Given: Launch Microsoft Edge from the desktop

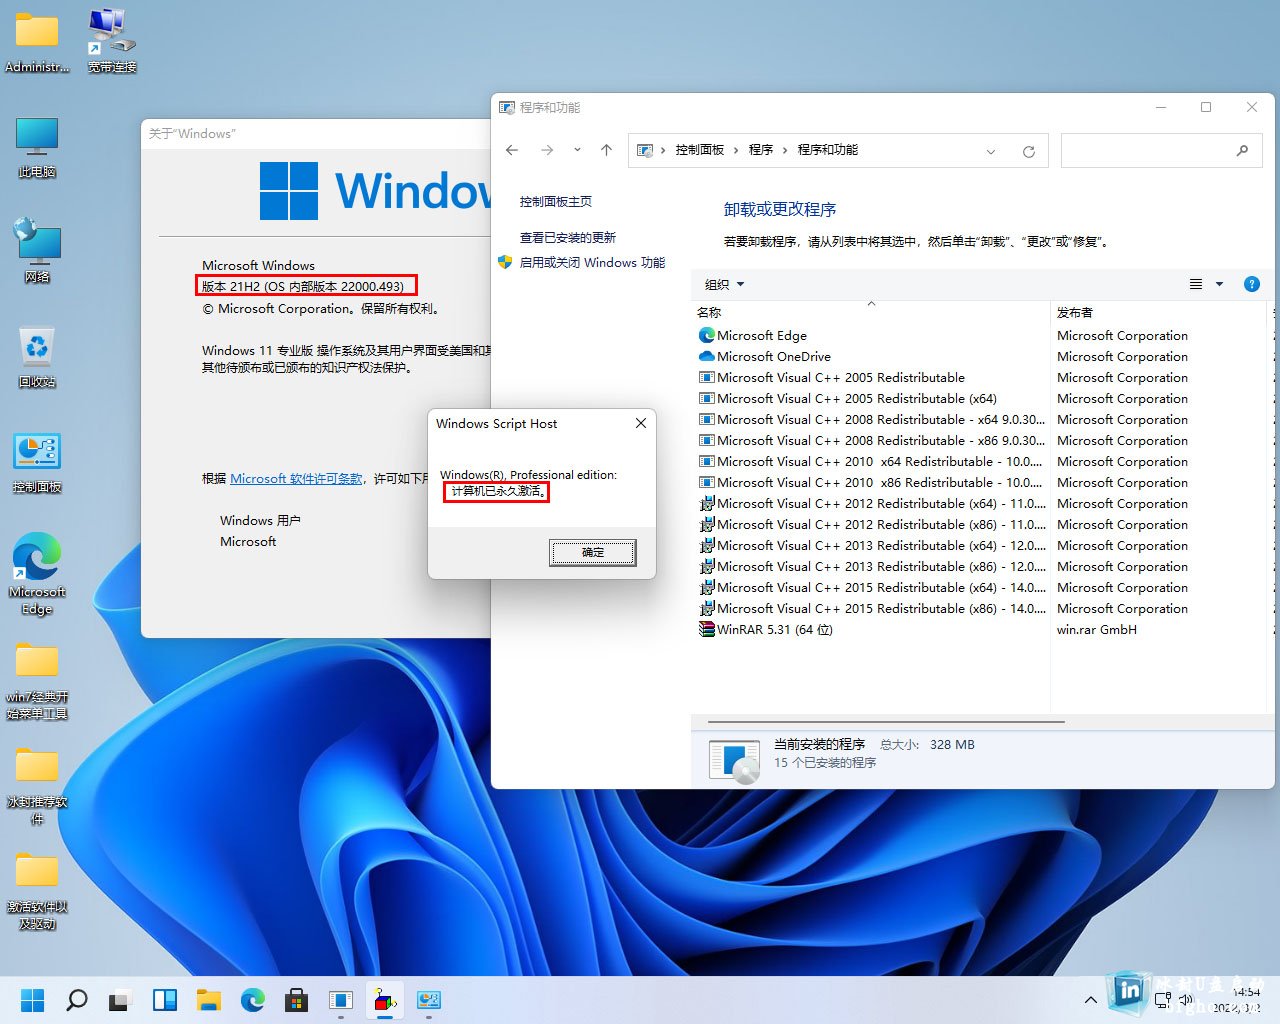Looking at the screenshot, I should 37,574.
